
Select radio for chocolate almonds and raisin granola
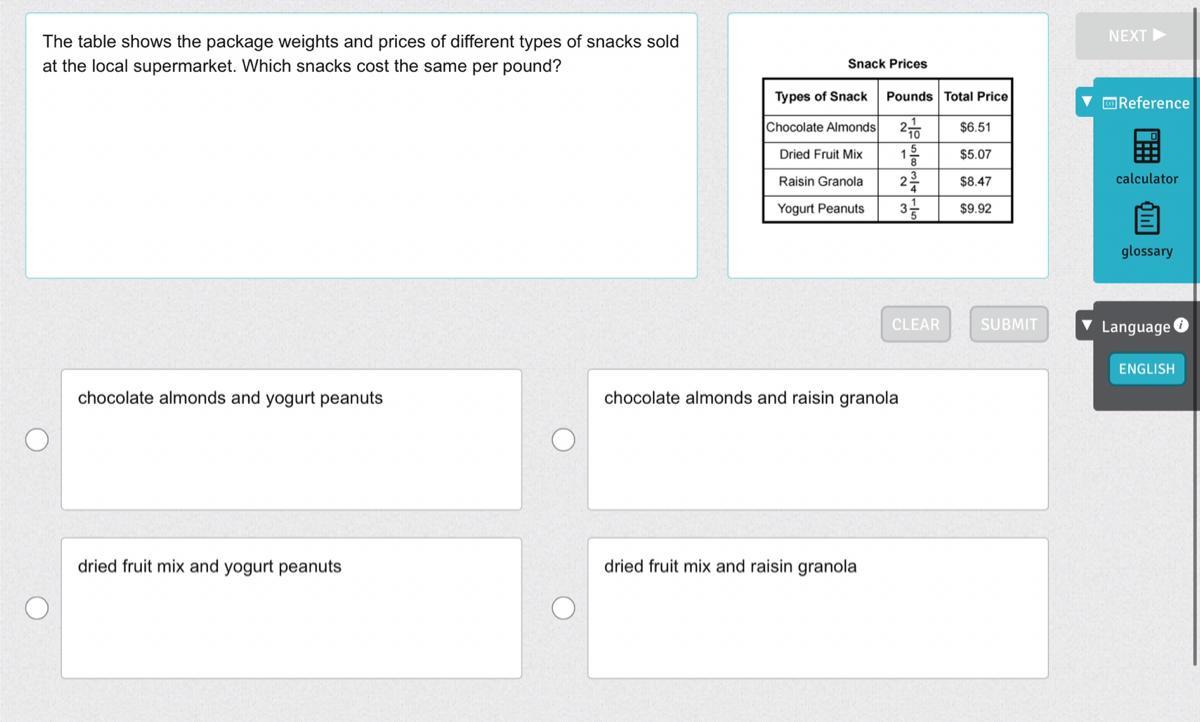(564, 440)
